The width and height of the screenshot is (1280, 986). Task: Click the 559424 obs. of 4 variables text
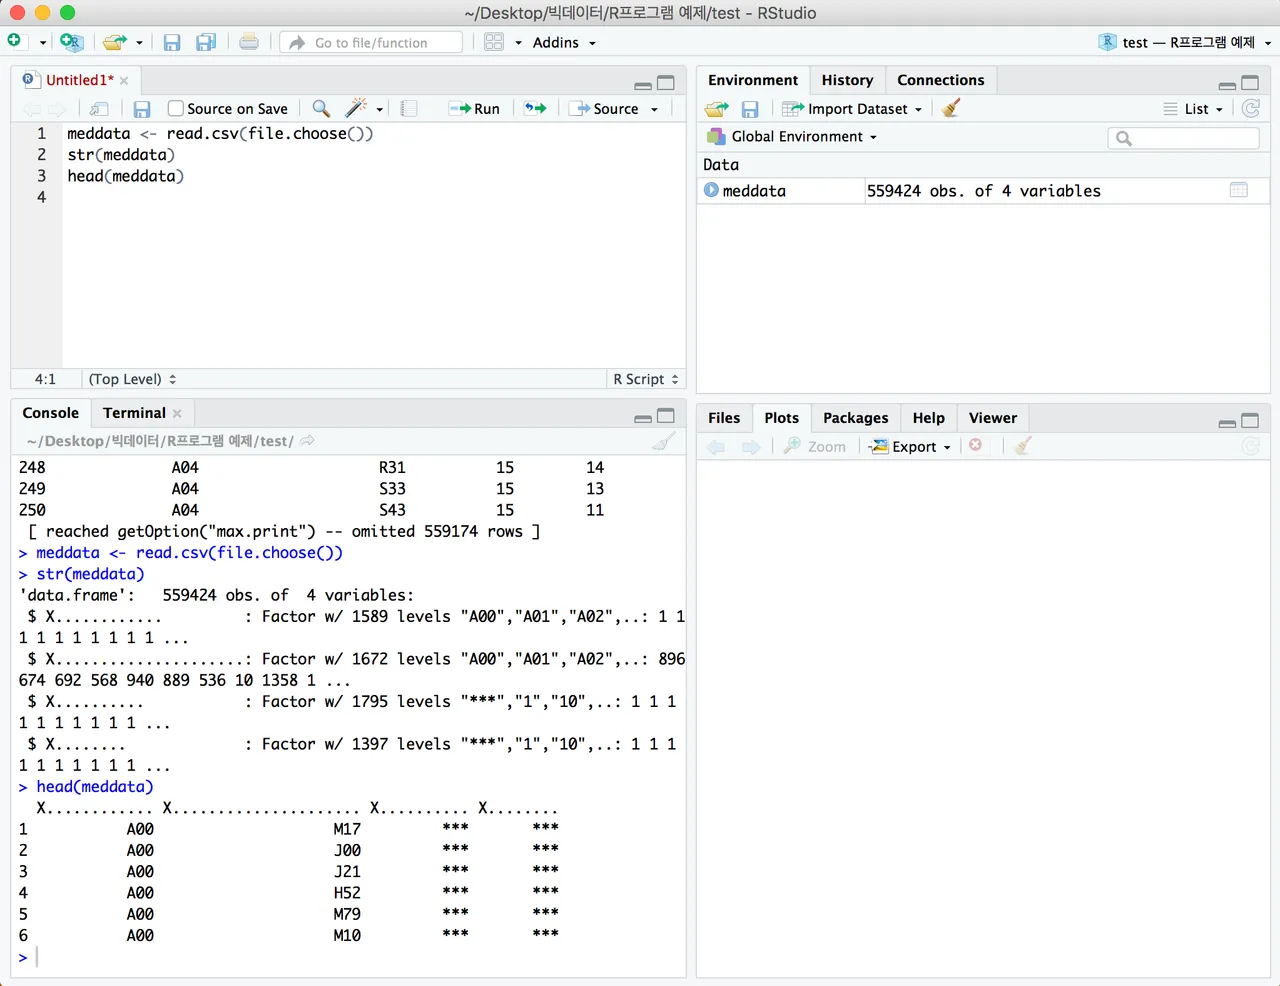(983, 190)
